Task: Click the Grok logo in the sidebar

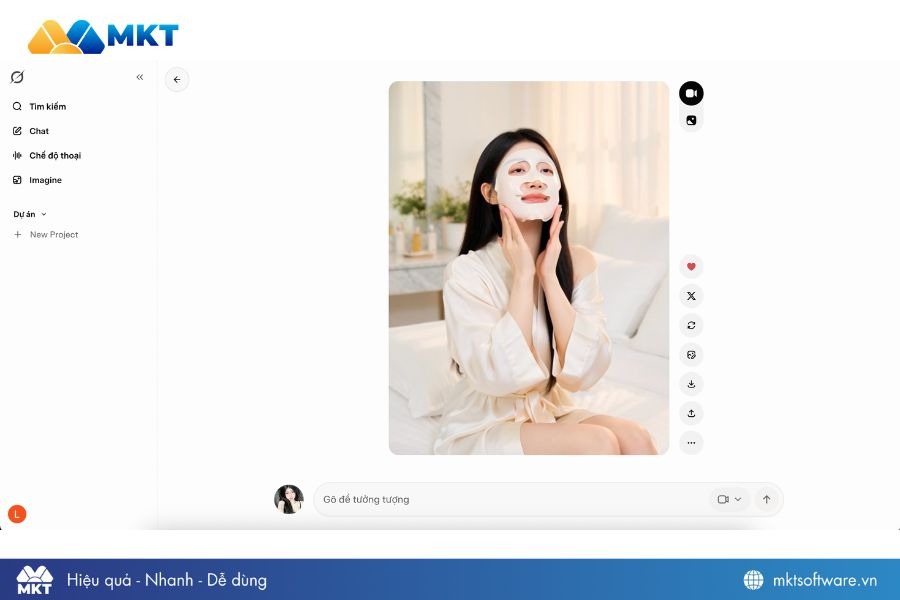Action: tap(17, 77)
